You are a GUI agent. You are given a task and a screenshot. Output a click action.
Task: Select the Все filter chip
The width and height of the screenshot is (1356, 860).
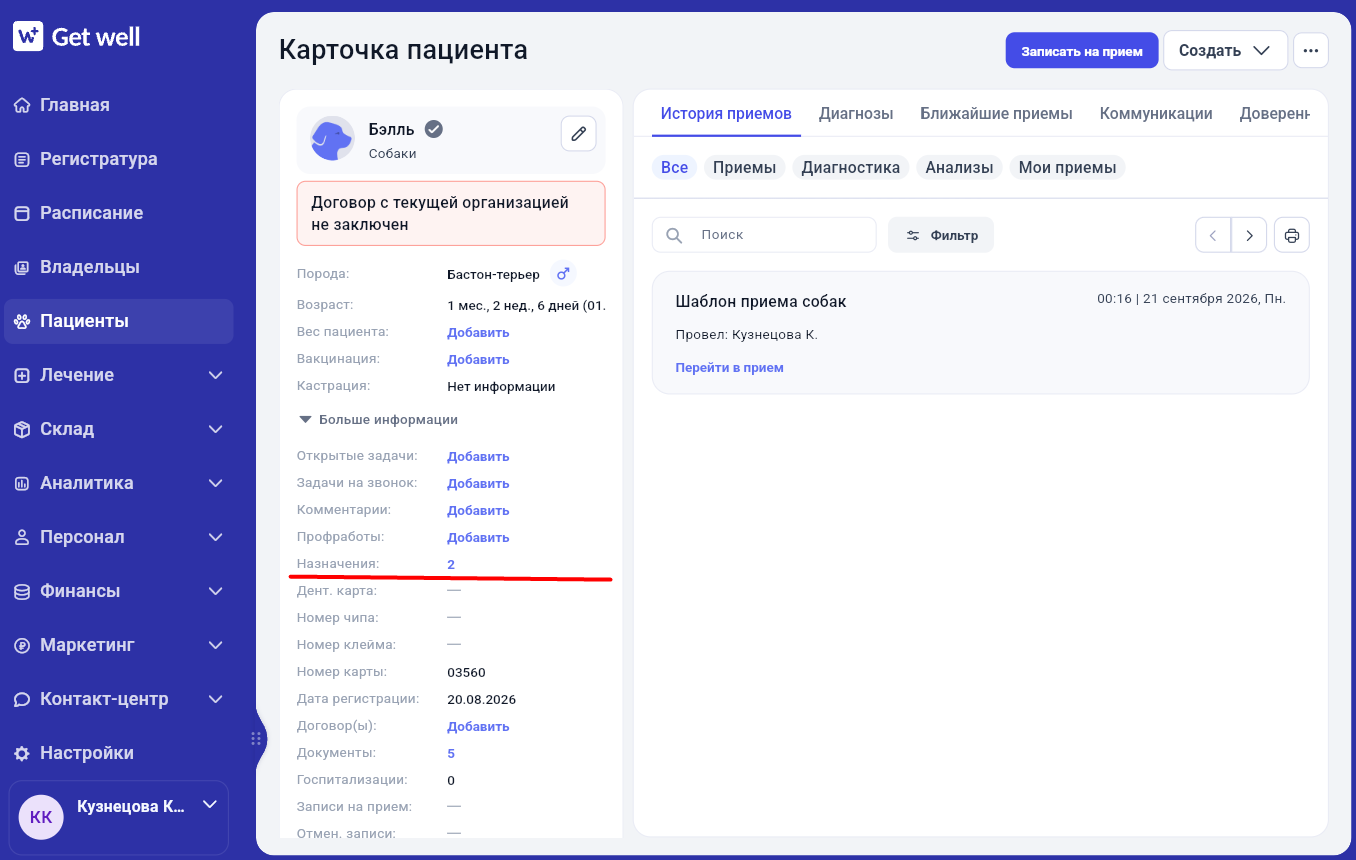[674, 168]
